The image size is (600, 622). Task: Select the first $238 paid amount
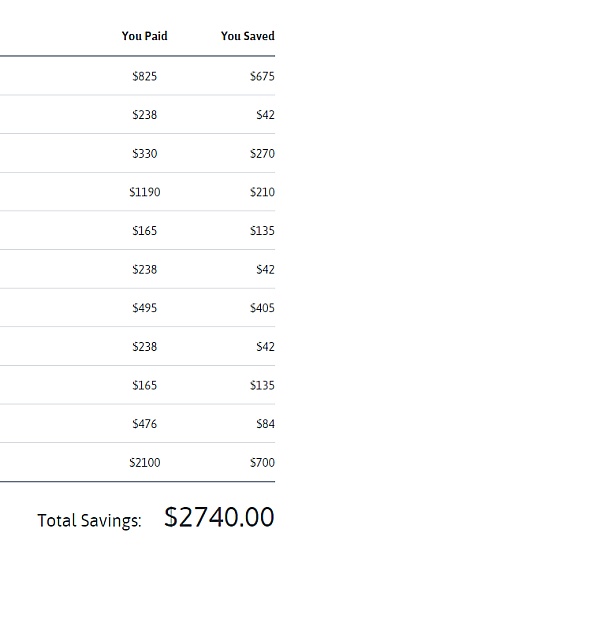click(144, 115)
